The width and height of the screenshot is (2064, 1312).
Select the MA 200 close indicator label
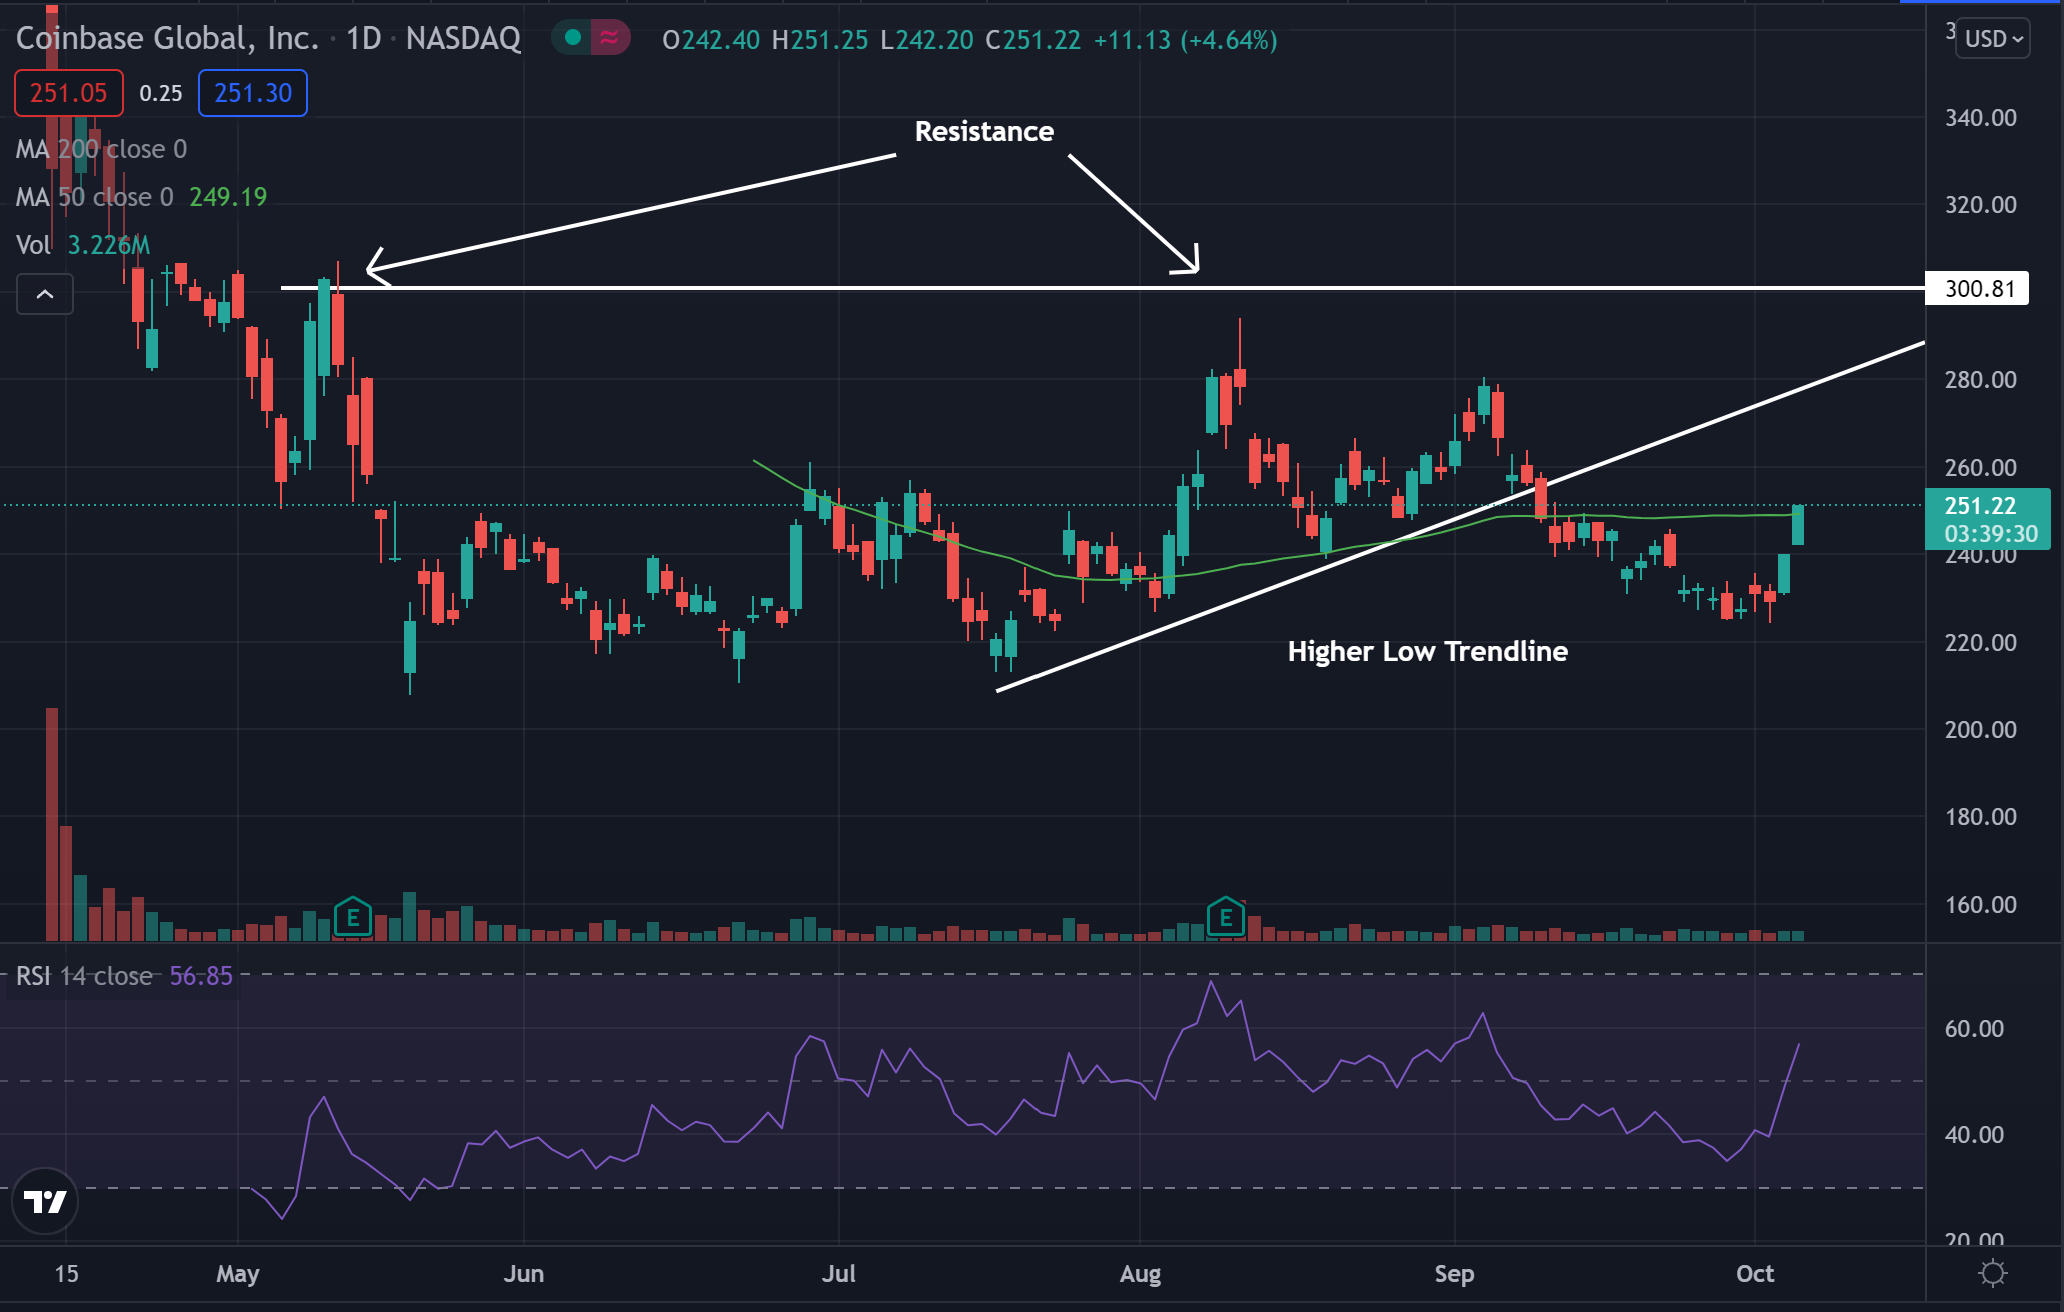[x=101, y=149]
